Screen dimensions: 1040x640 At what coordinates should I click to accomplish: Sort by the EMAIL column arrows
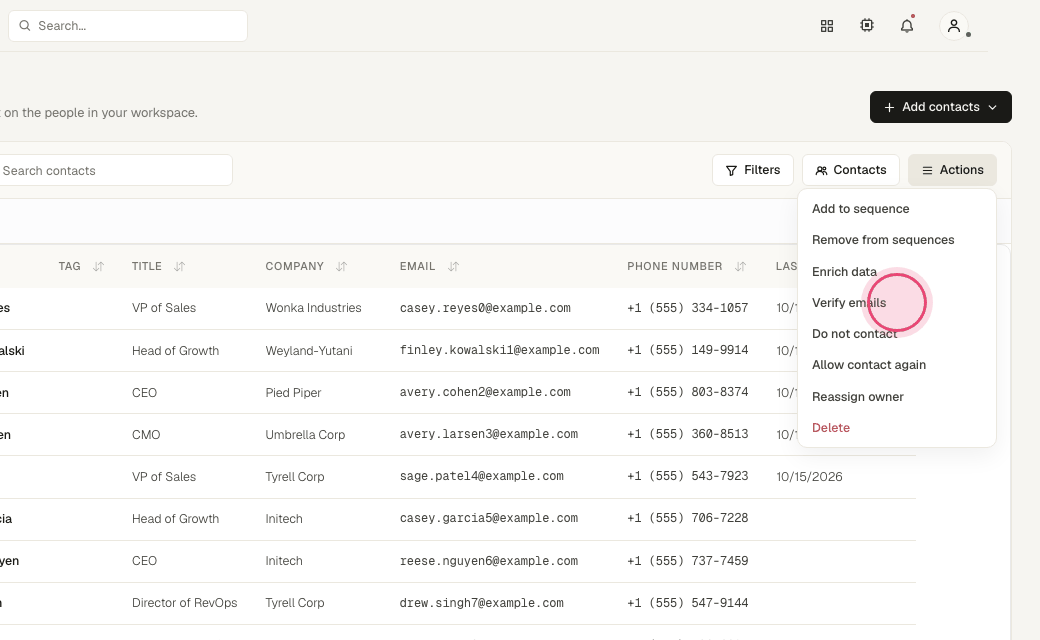coord(453,267)
